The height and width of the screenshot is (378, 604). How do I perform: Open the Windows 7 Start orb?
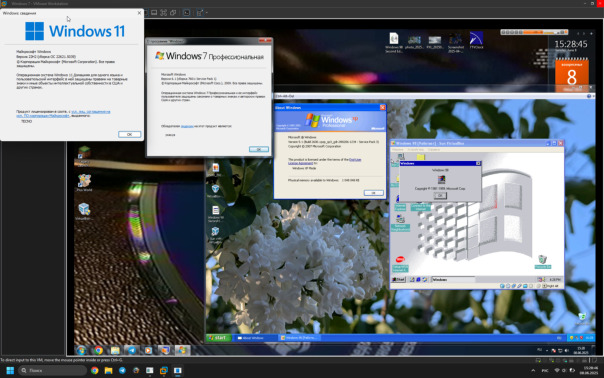coord(81,350)
